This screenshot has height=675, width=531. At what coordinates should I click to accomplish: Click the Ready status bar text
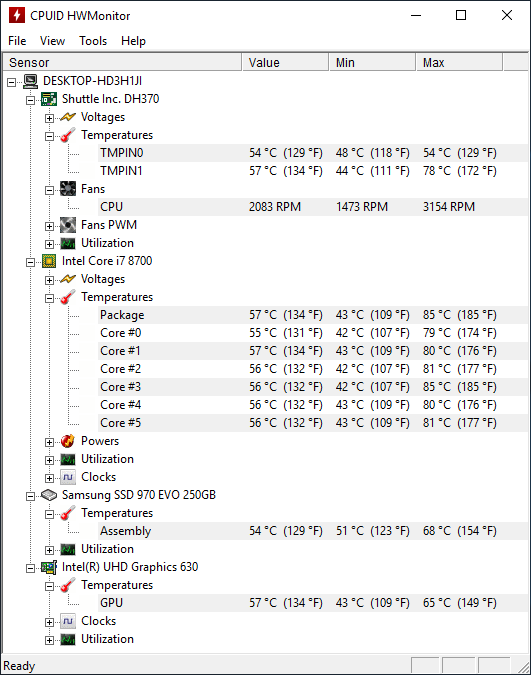19,666
